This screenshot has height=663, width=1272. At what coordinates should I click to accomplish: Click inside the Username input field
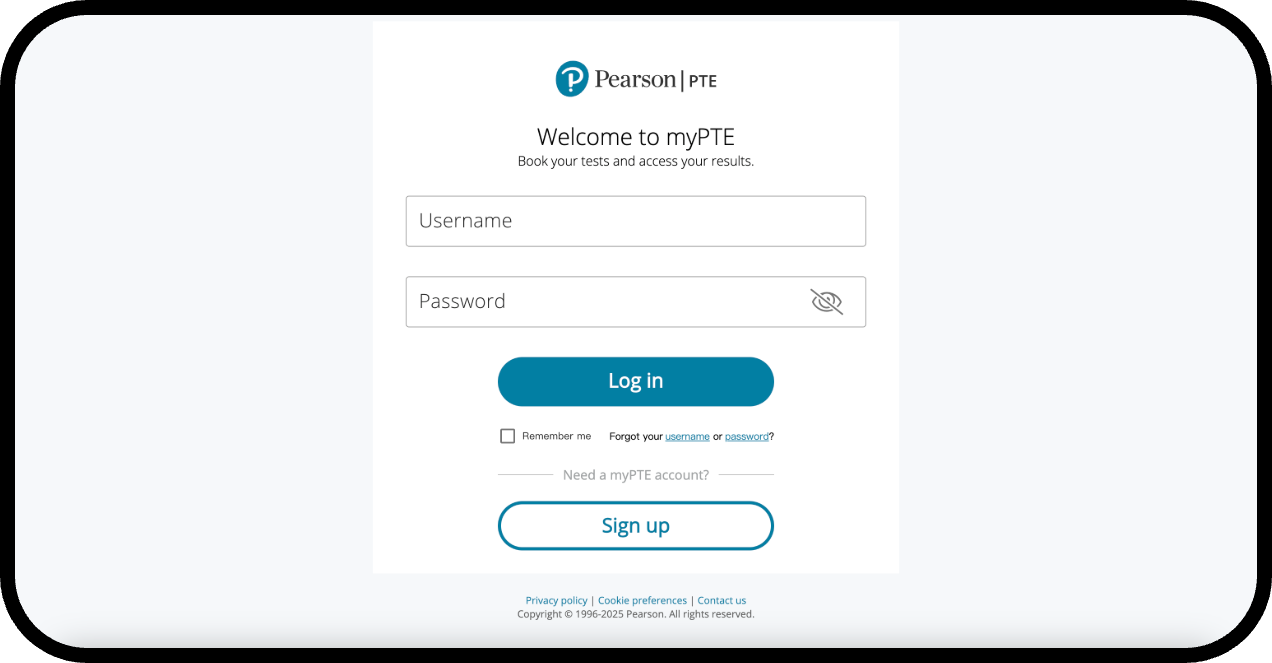tap(635, 220)
